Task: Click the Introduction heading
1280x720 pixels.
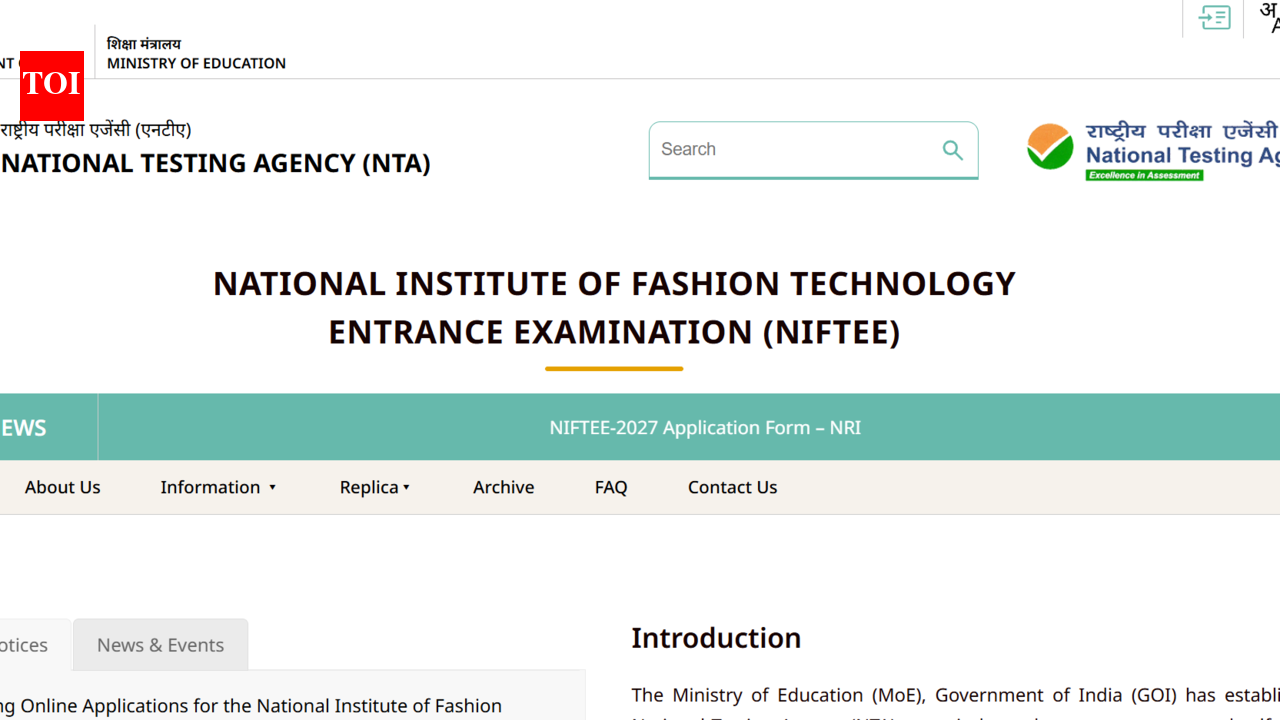Action: pyautogui.click(x=716, y=638)
